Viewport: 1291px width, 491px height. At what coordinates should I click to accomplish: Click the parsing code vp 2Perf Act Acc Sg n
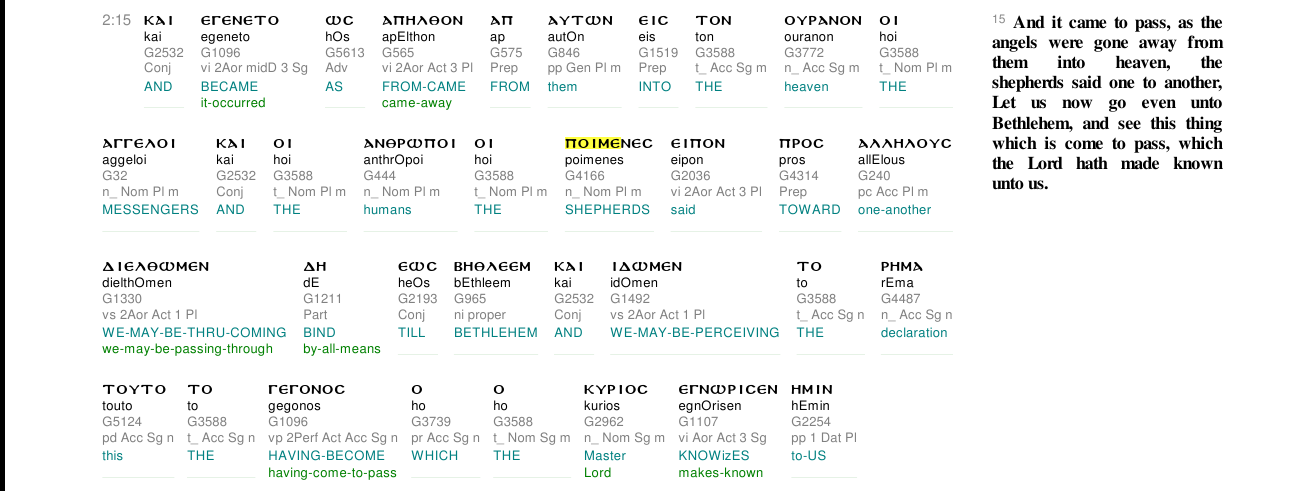(x=333, y=438)
